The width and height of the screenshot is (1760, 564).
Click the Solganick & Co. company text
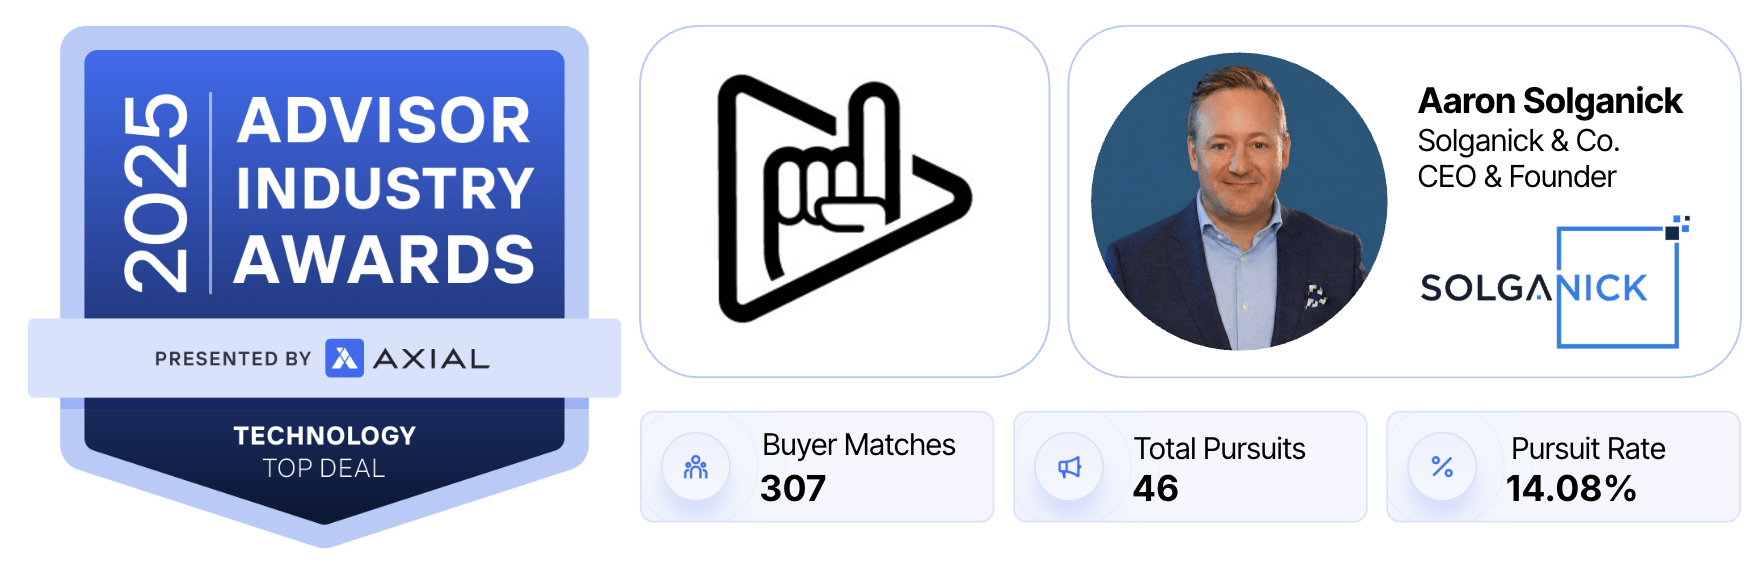pyautogui.click(x=1518, y=141)
